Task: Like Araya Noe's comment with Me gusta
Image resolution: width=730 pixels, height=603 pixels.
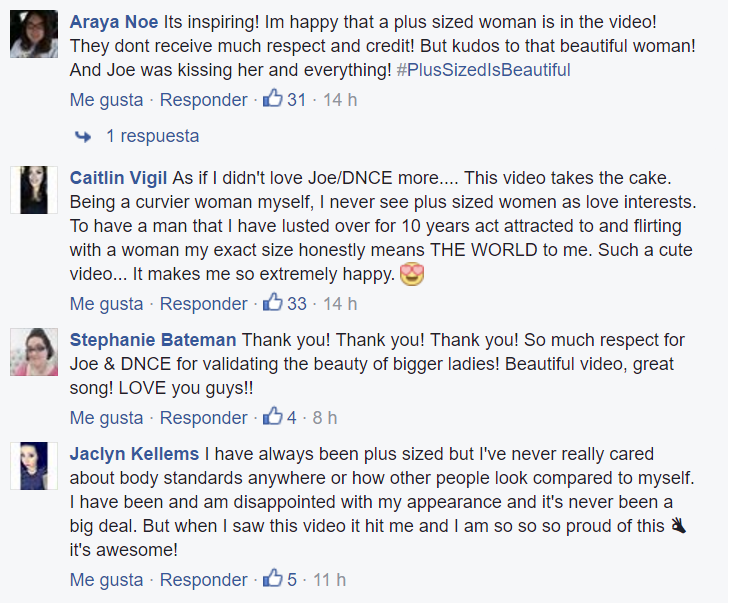Action: 107,99
